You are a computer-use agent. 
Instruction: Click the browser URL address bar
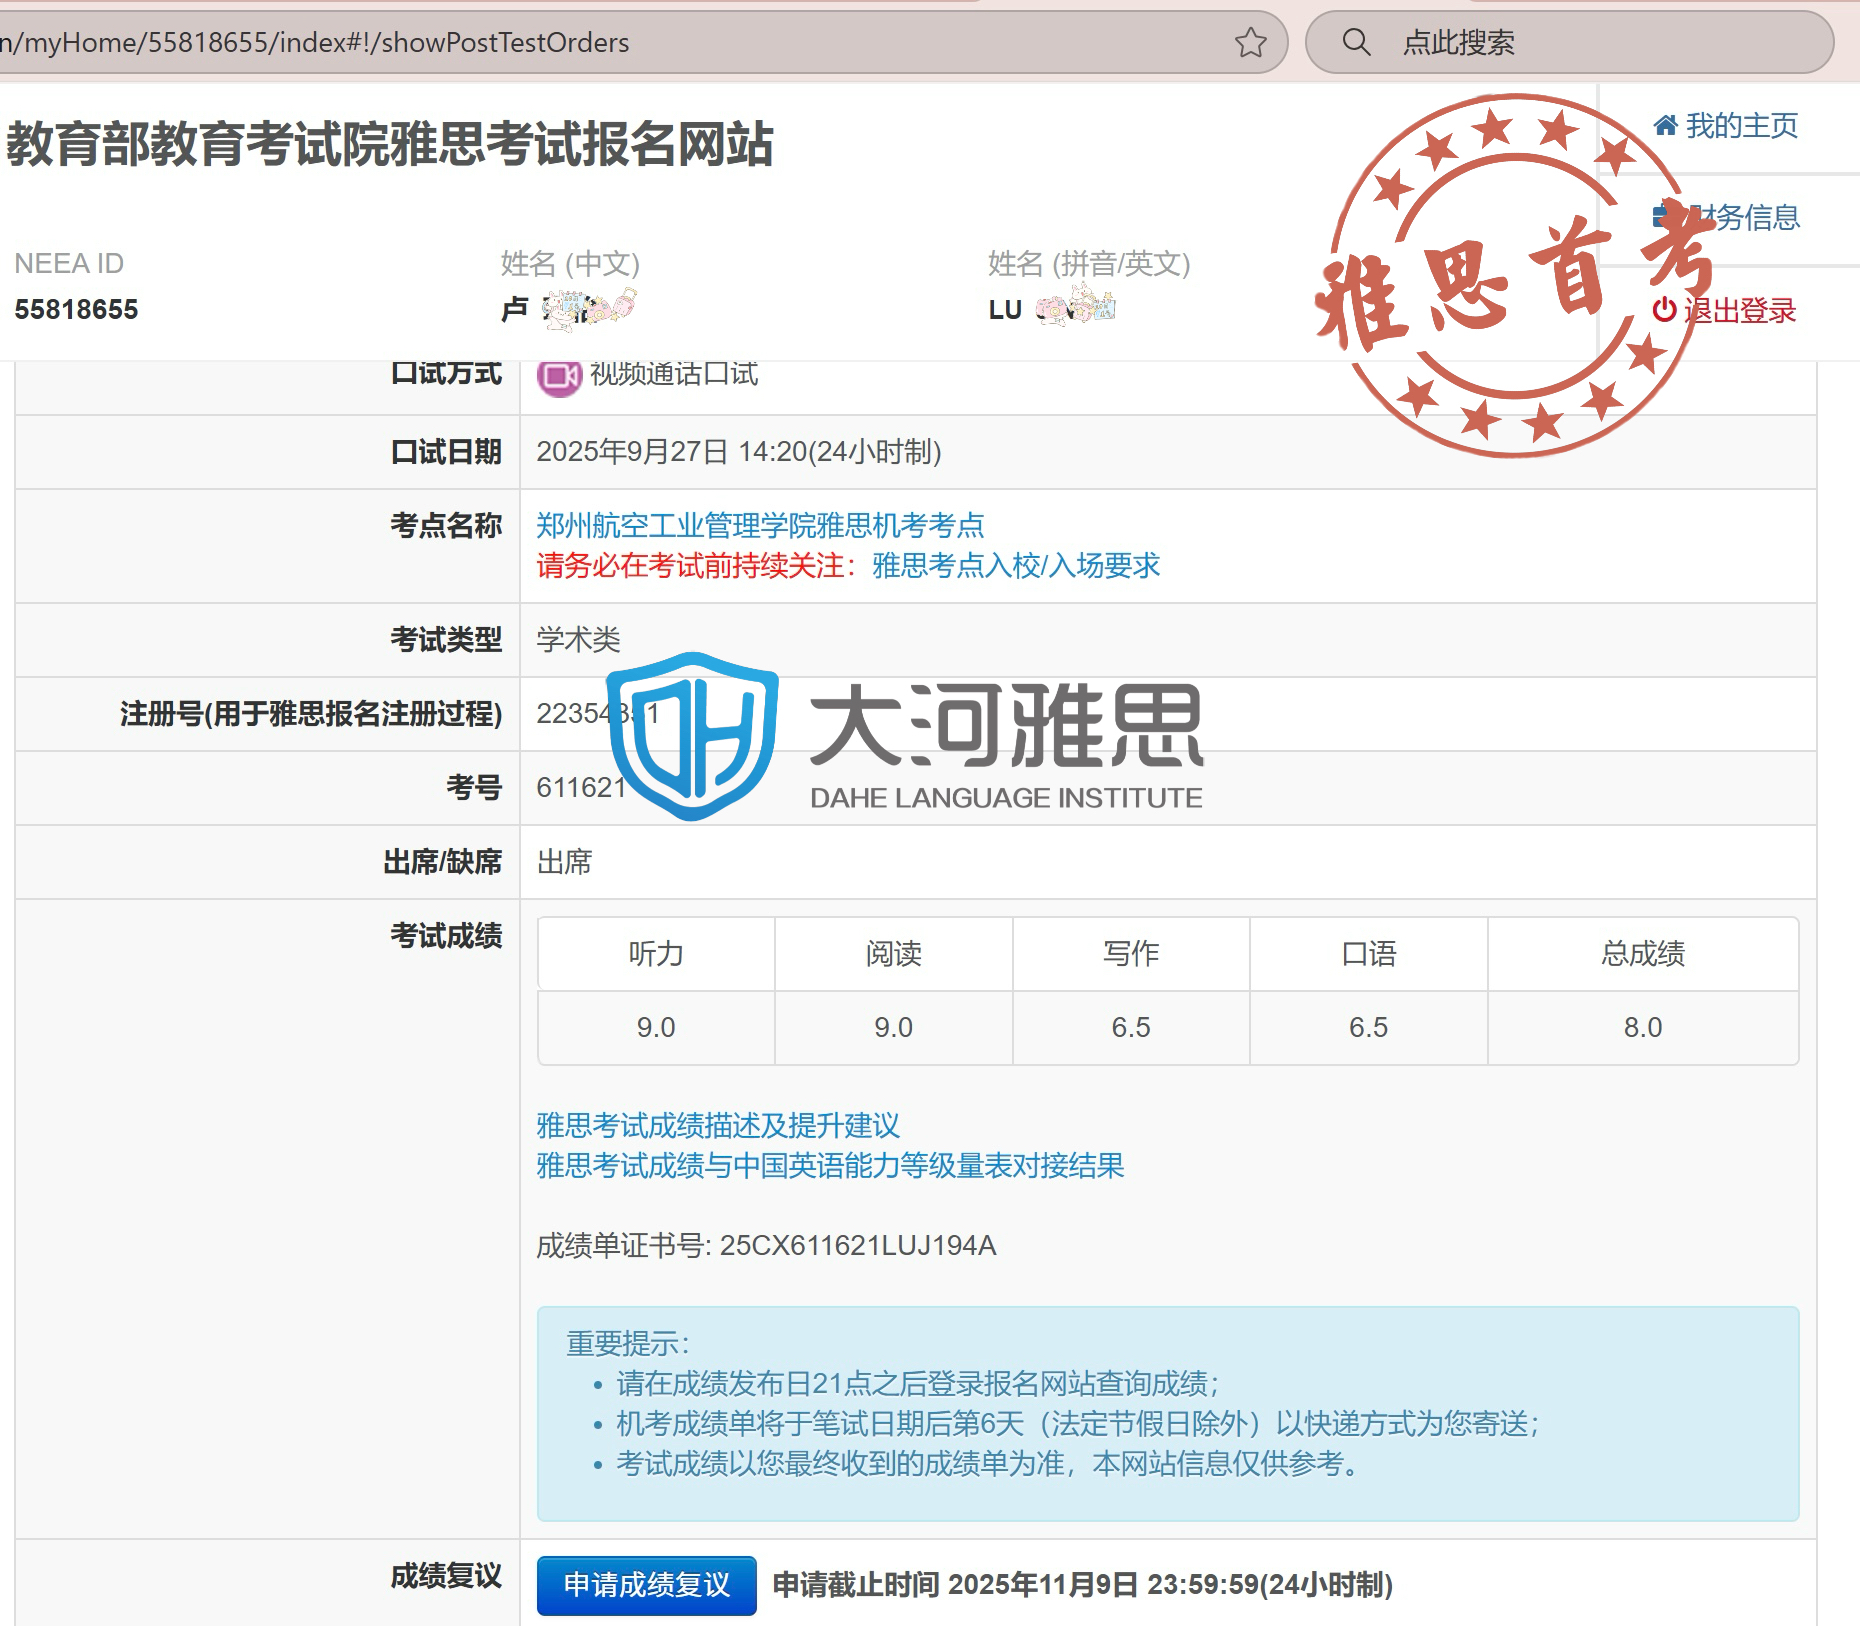point(600,43)
